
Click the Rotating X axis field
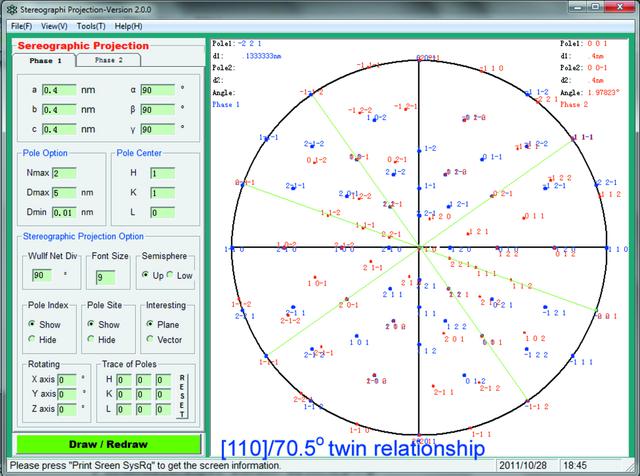click(x=67, y=380)
